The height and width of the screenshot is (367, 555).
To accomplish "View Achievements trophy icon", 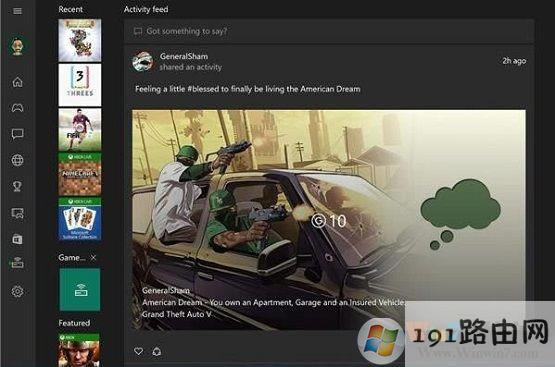I will coord(17,186).
